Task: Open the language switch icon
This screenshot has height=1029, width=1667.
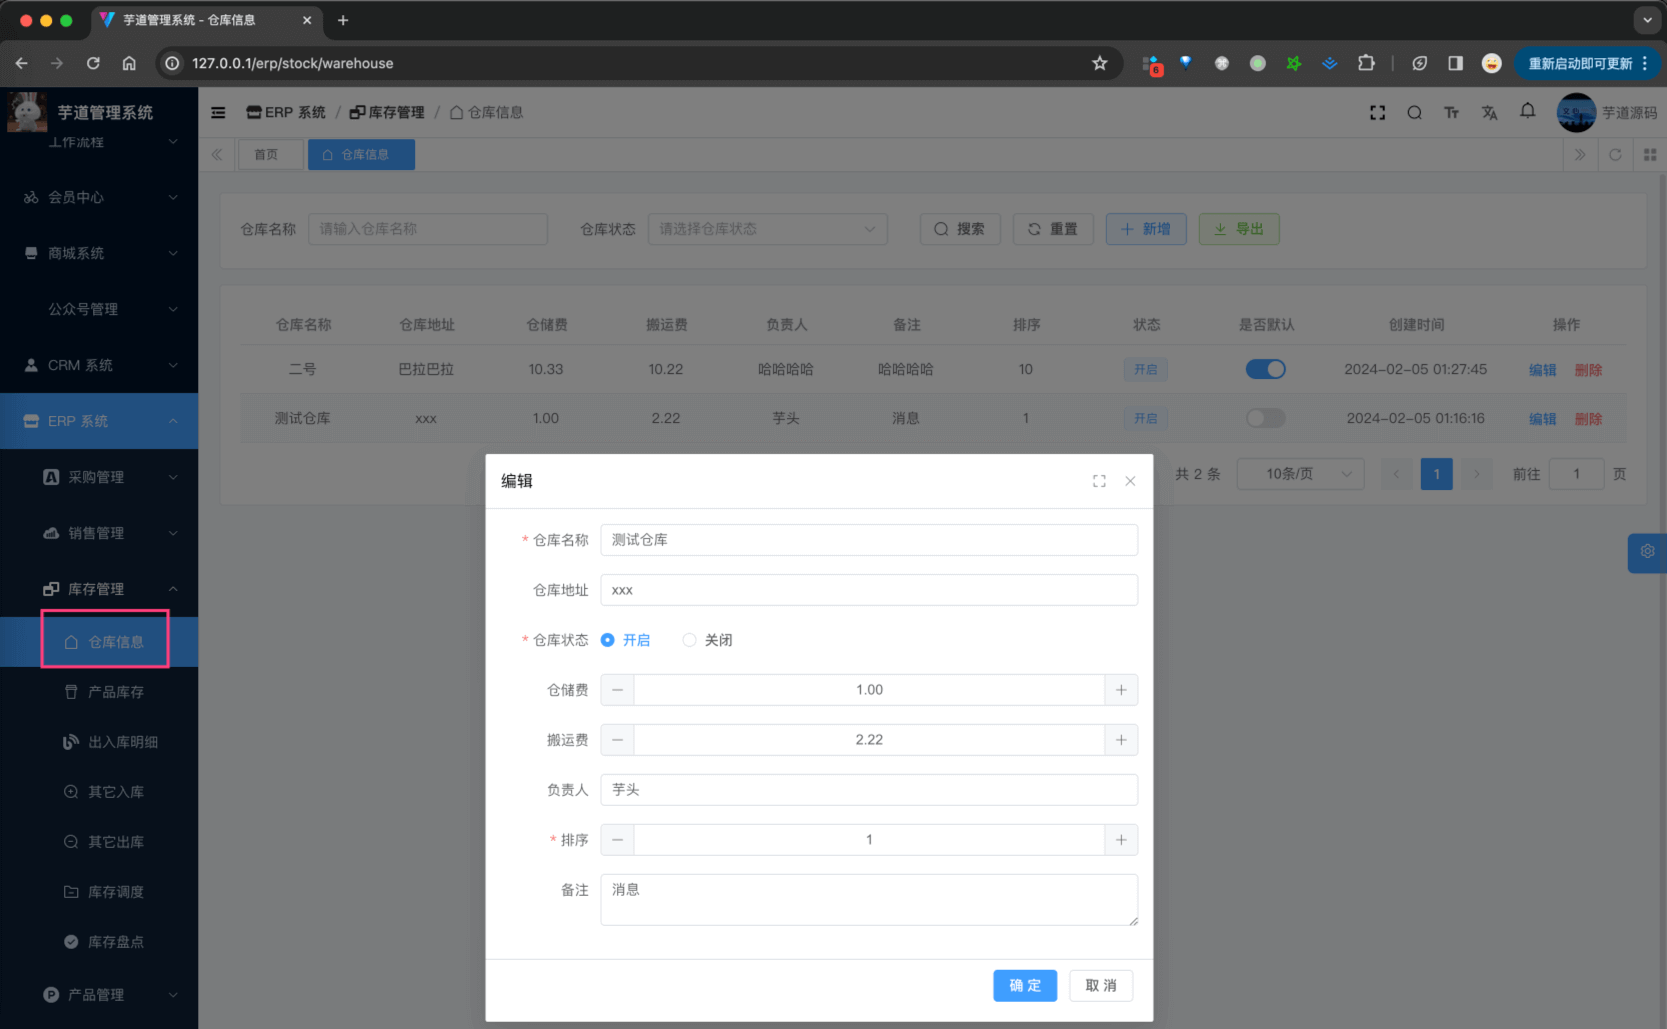Action: [x=1490, y=112]
